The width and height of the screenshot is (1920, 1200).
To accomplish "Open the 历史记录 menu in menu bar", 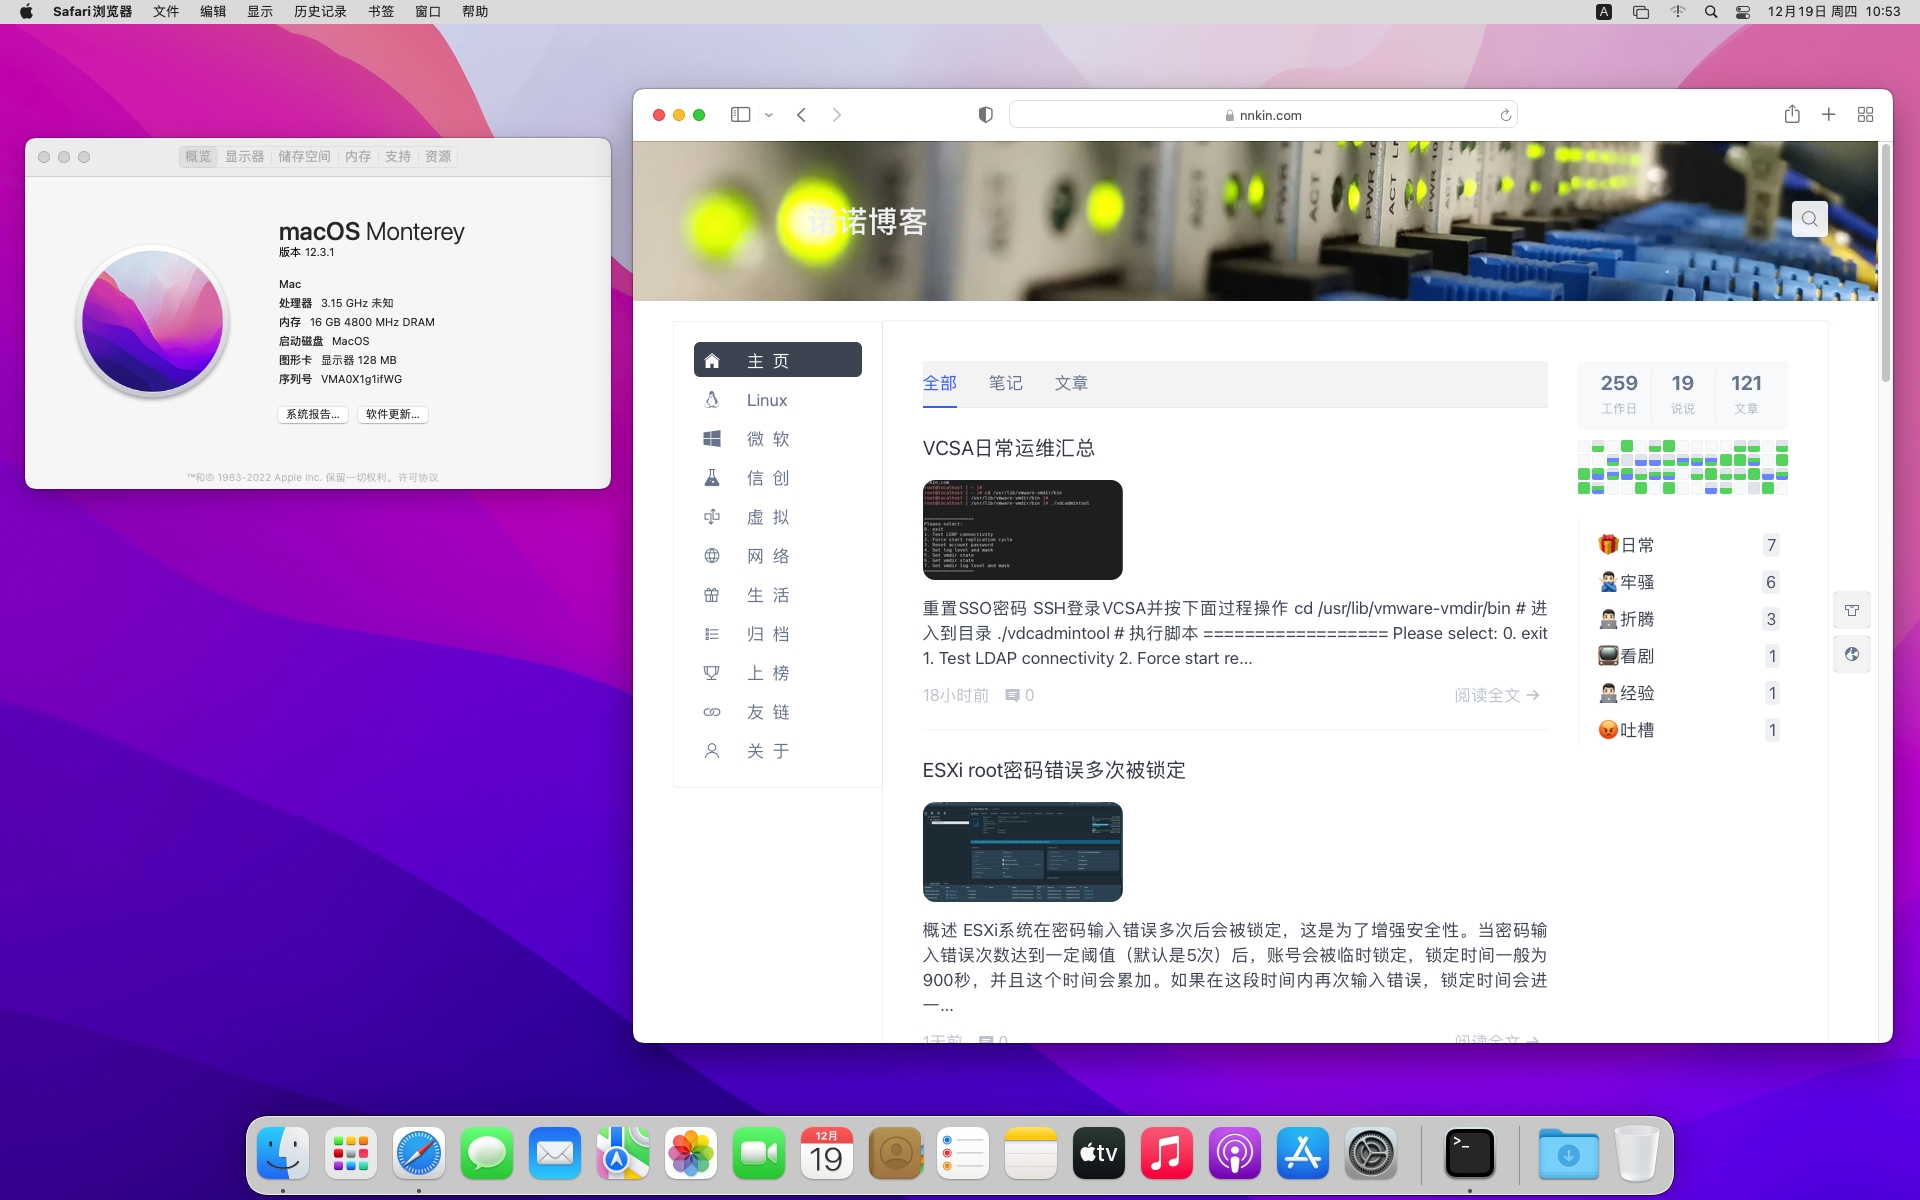I will pos(320,12).
